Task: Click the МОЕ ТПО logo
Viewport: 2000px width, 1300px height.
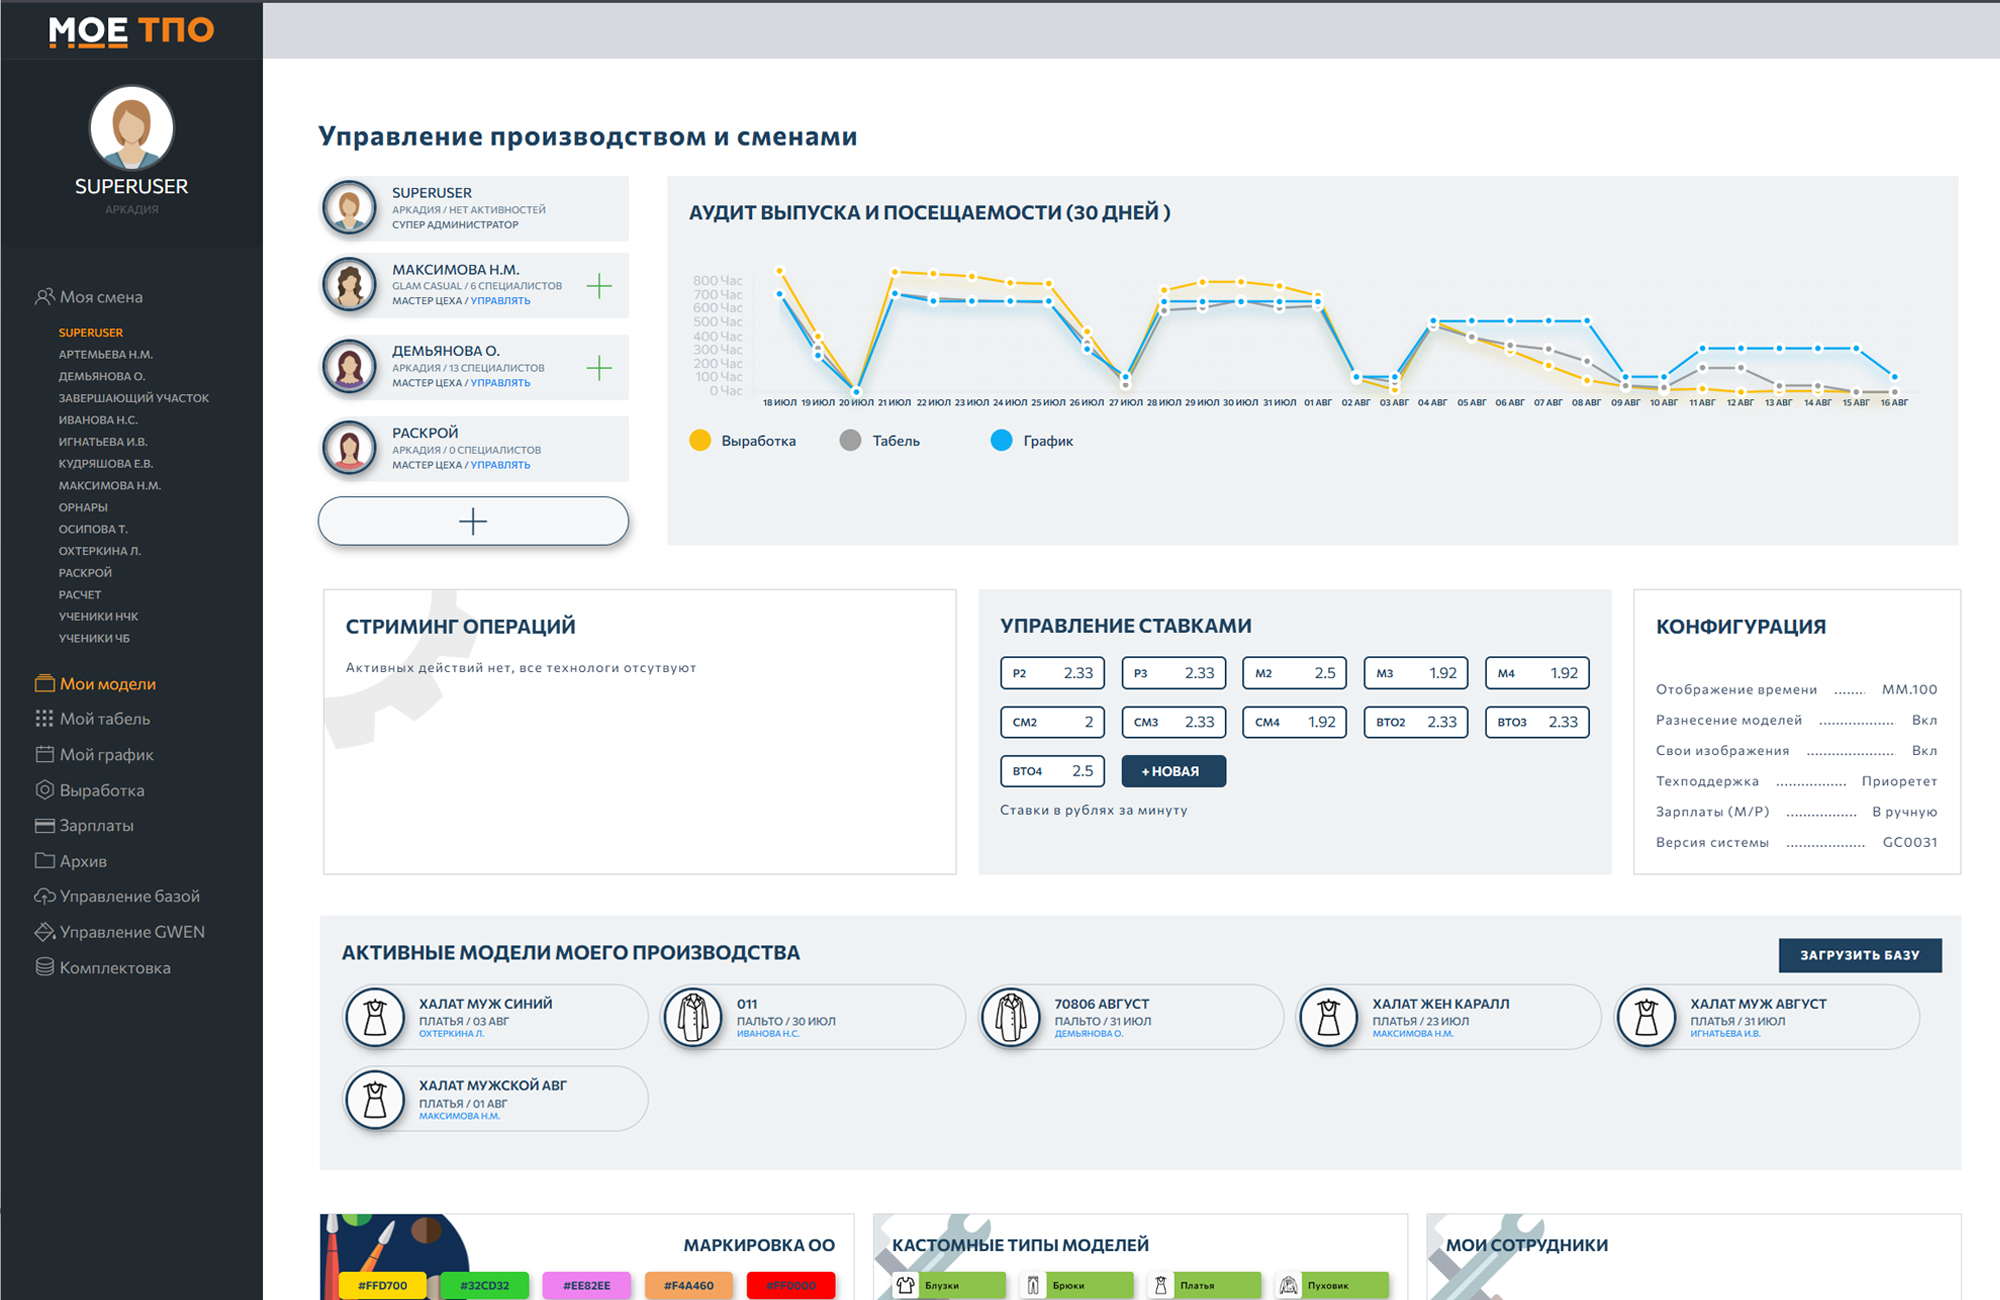Action: coord(131,31)
